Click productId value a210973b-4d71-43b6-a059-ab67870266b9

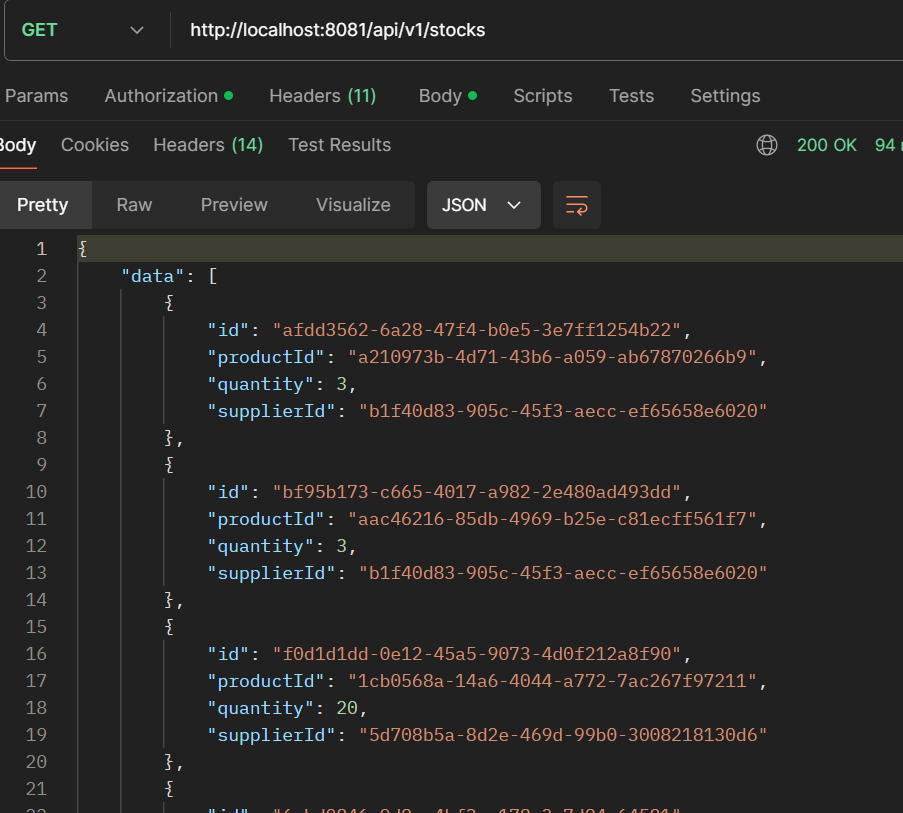click(x=552, y=357)
